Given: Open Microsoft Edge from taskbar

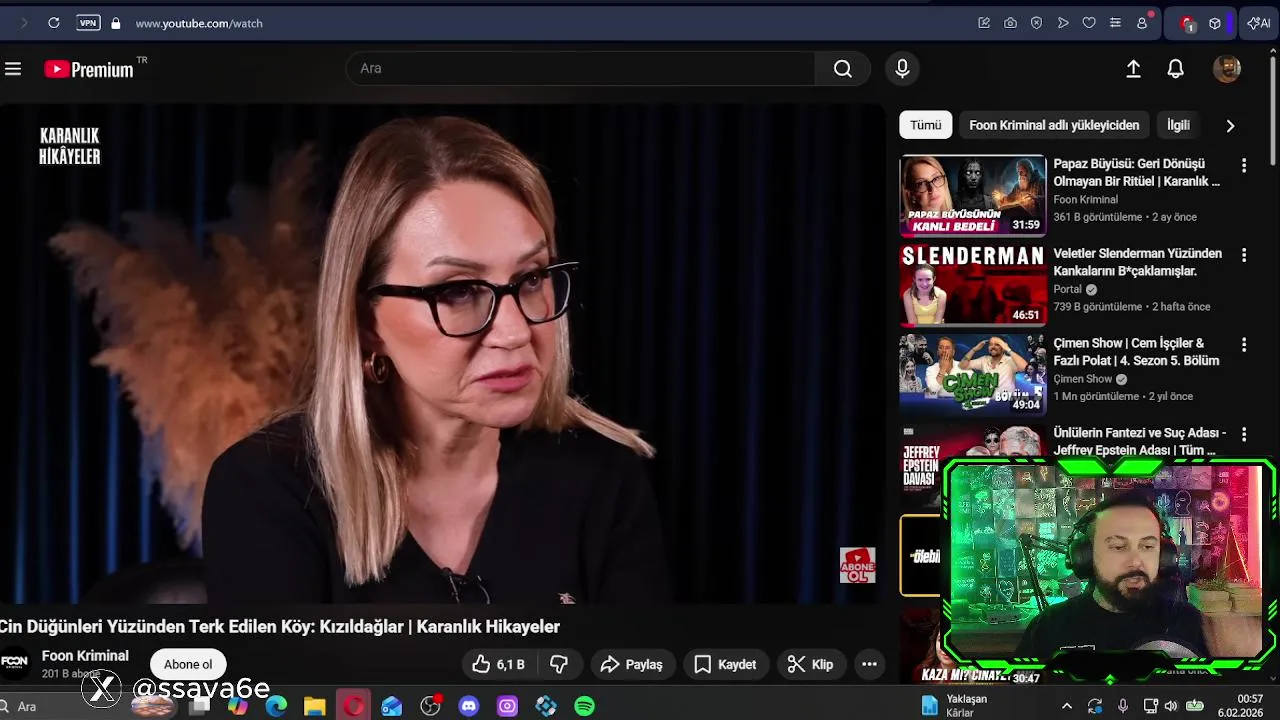Looking at the screenshot, I should tap(276, 707).
